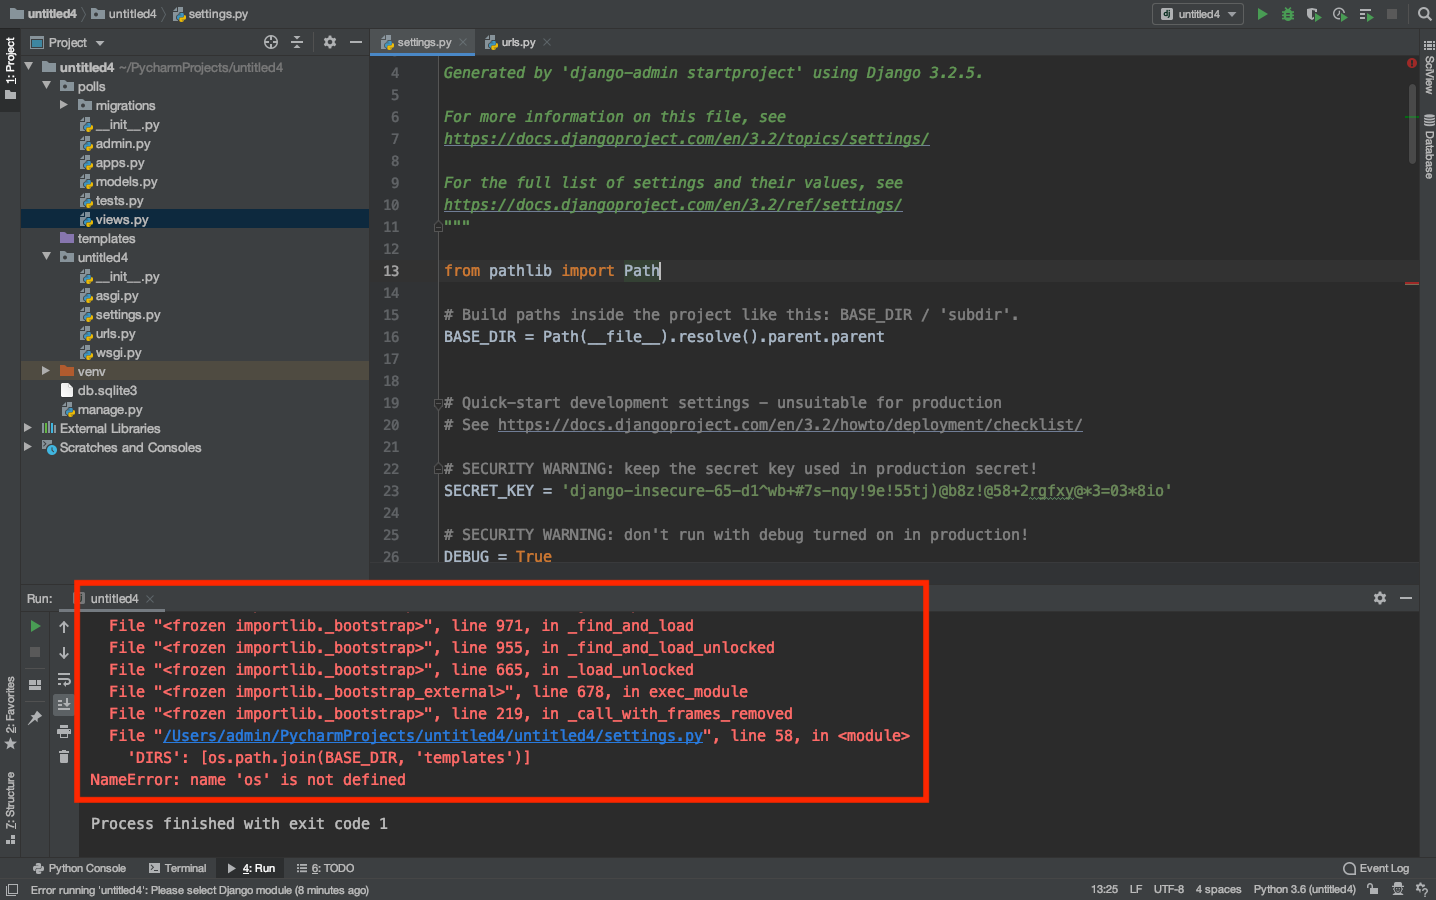The width and height of the screenshot is (1436, 900).
Task: Toggle scroll to end in Run console
Action: 64,704
